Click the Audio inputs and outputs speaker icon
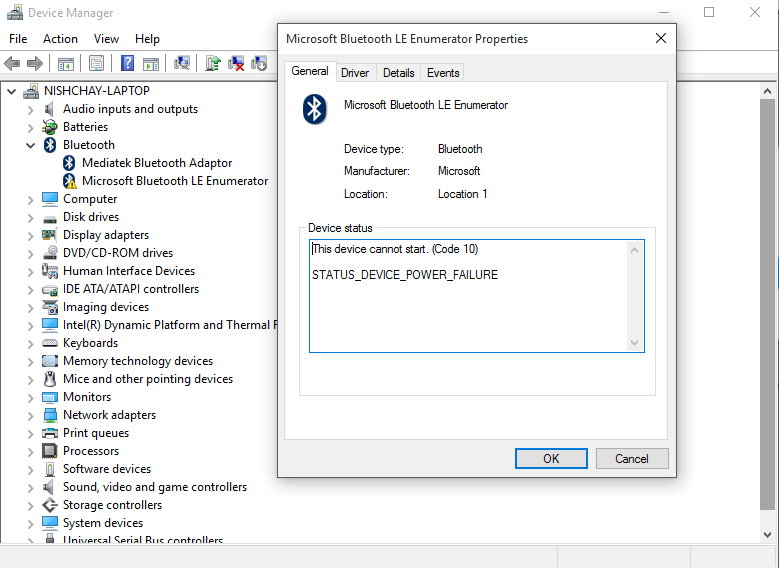779x568 pixels. pyautogui.click(x=49, y=109)
